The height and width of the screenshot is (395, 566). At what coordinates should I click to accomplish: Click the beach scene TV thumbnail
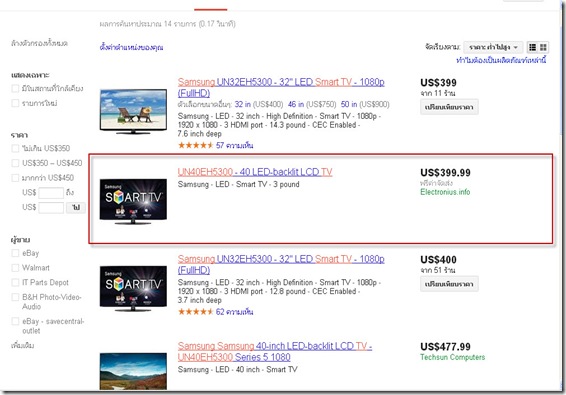(x=133, y=112)
